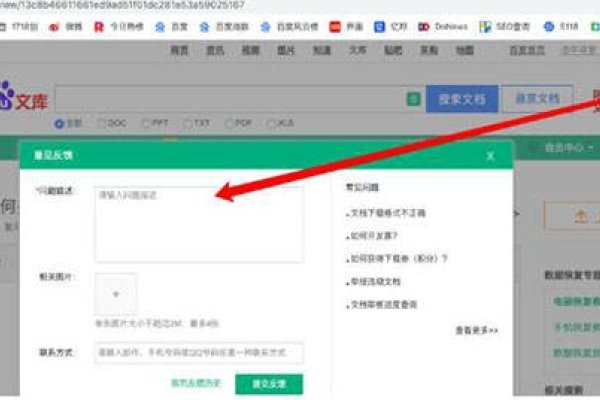Screen dimensions: 600x400
Task: Select the 全部 file type radio button
Action: [x=59, y=124]
